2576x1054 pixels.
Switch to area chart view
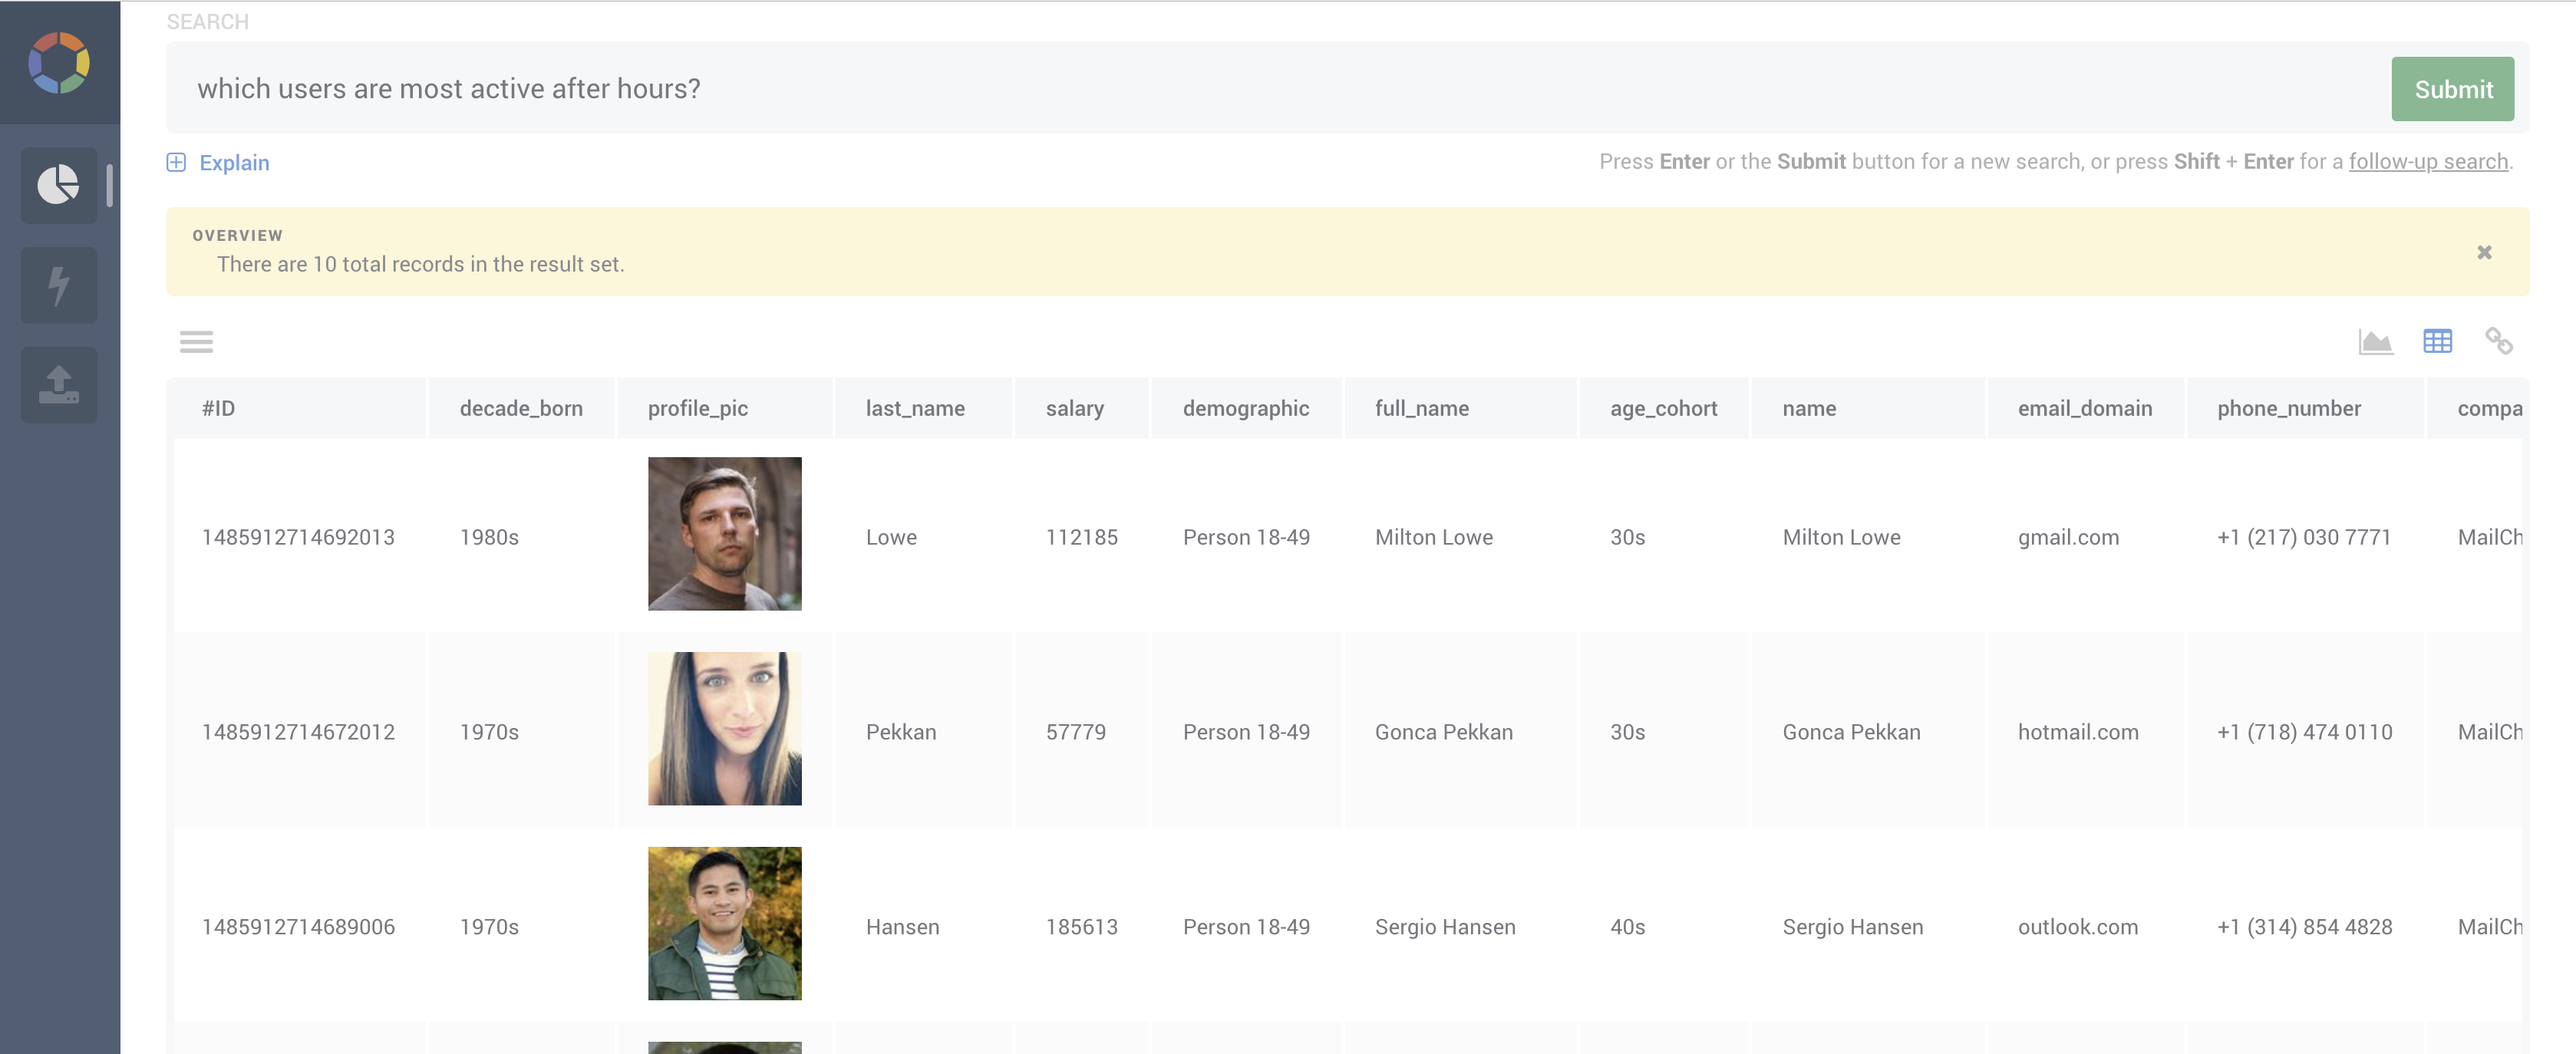[2375, 342]
